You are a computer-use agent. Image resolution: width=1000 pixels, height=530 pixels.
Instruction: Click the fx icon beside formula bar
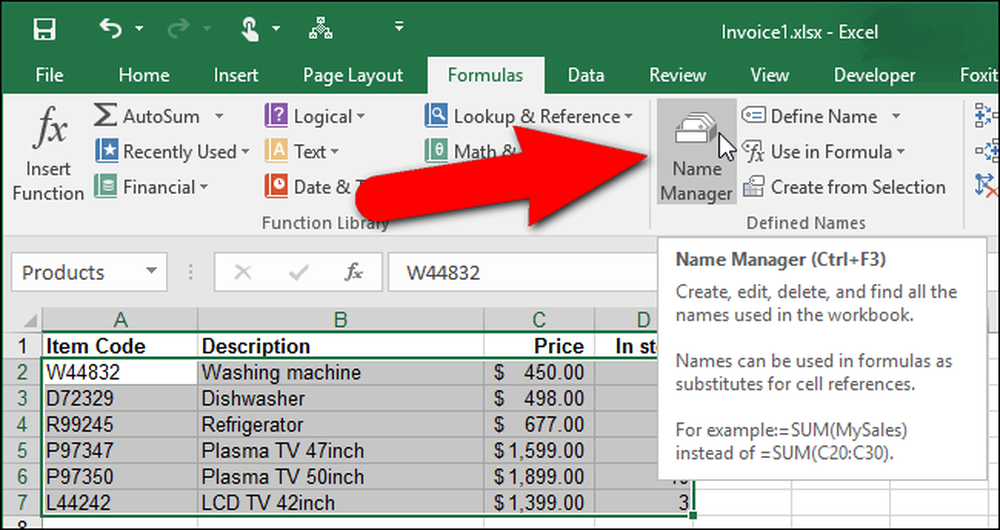[x=353, y=273]
